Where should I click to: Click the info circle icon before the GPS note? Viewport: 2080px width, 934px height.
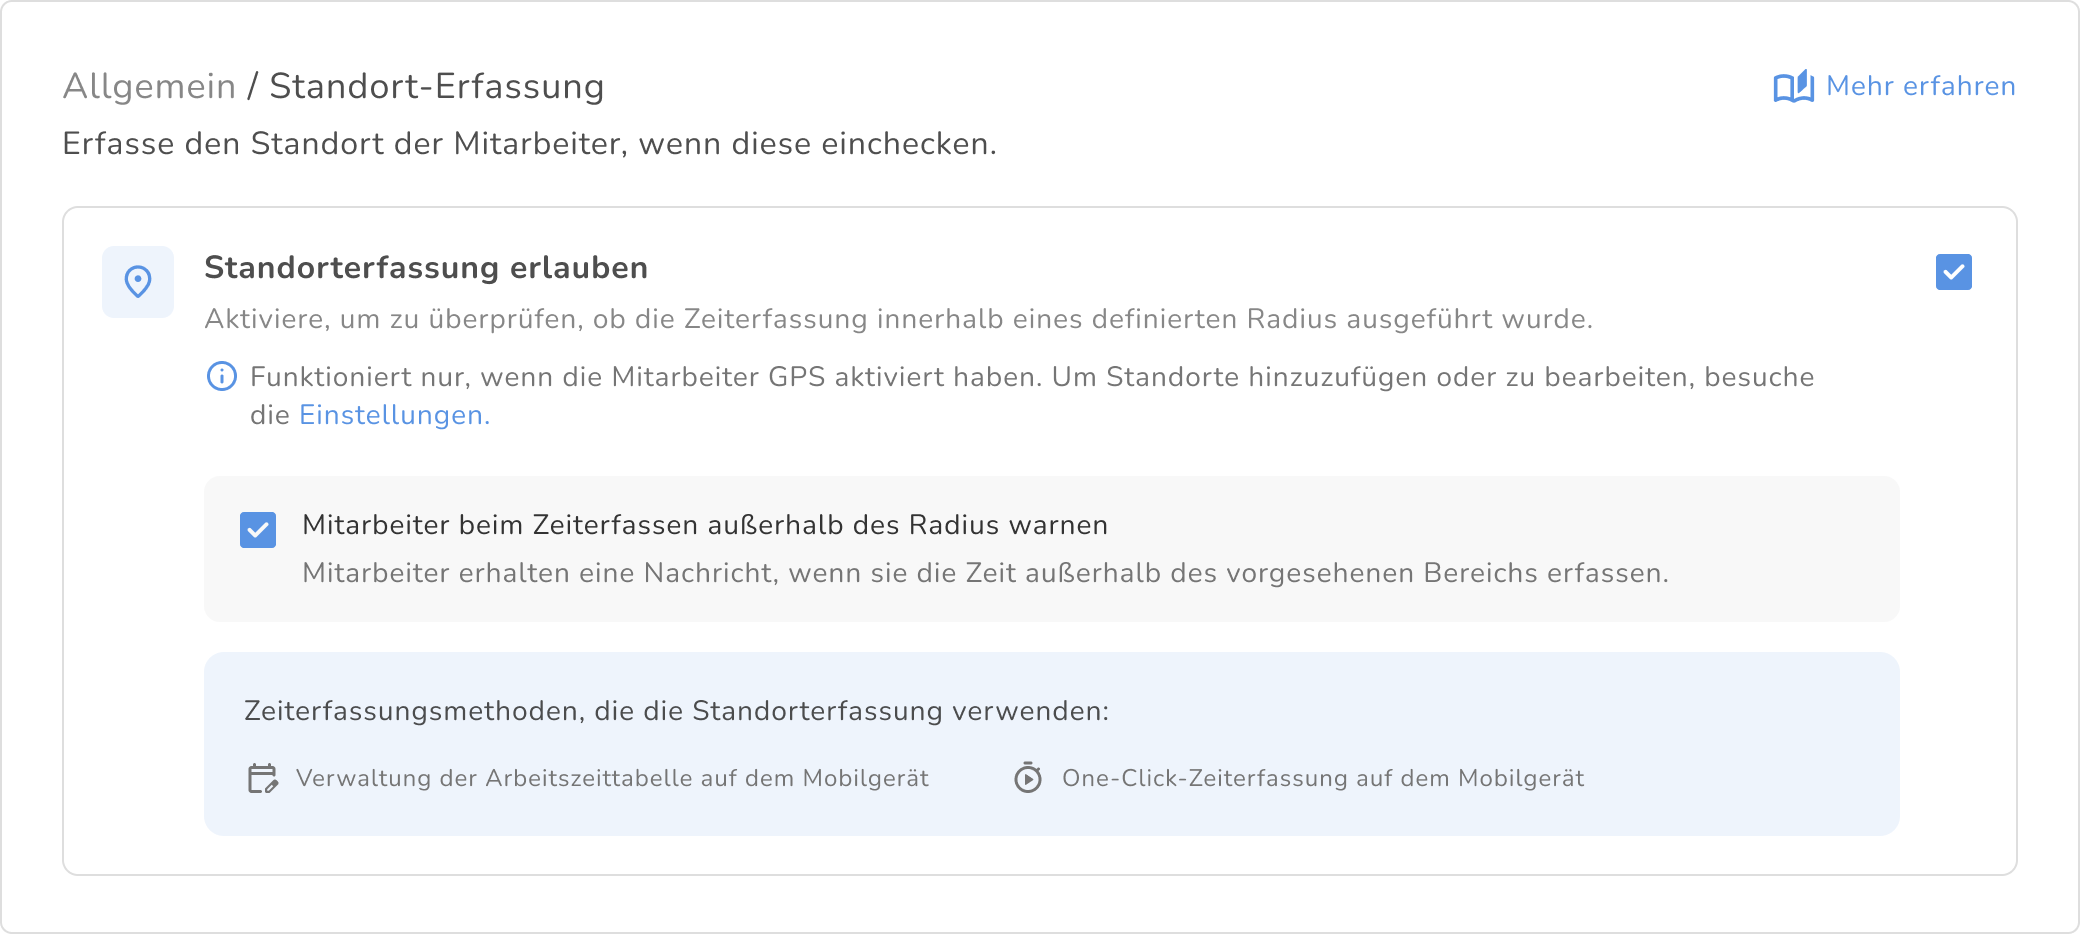[221, 376]
